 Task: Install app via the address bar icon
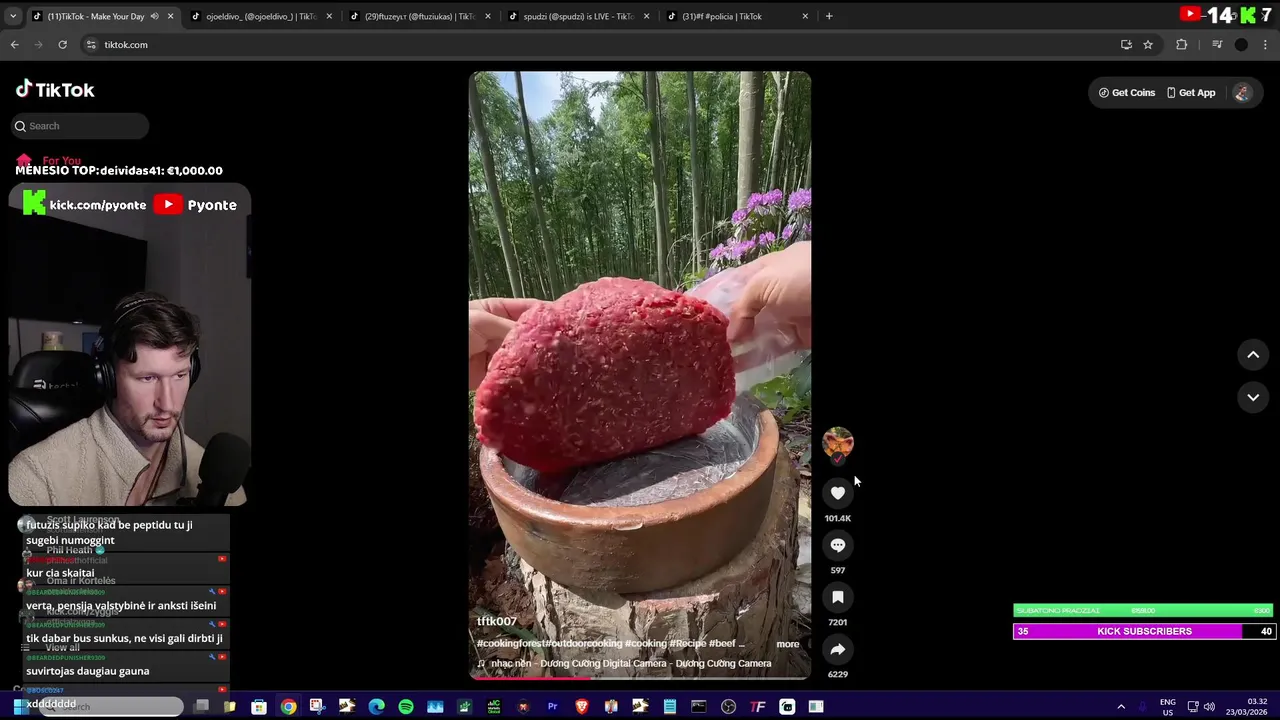tap(1126, 45)
